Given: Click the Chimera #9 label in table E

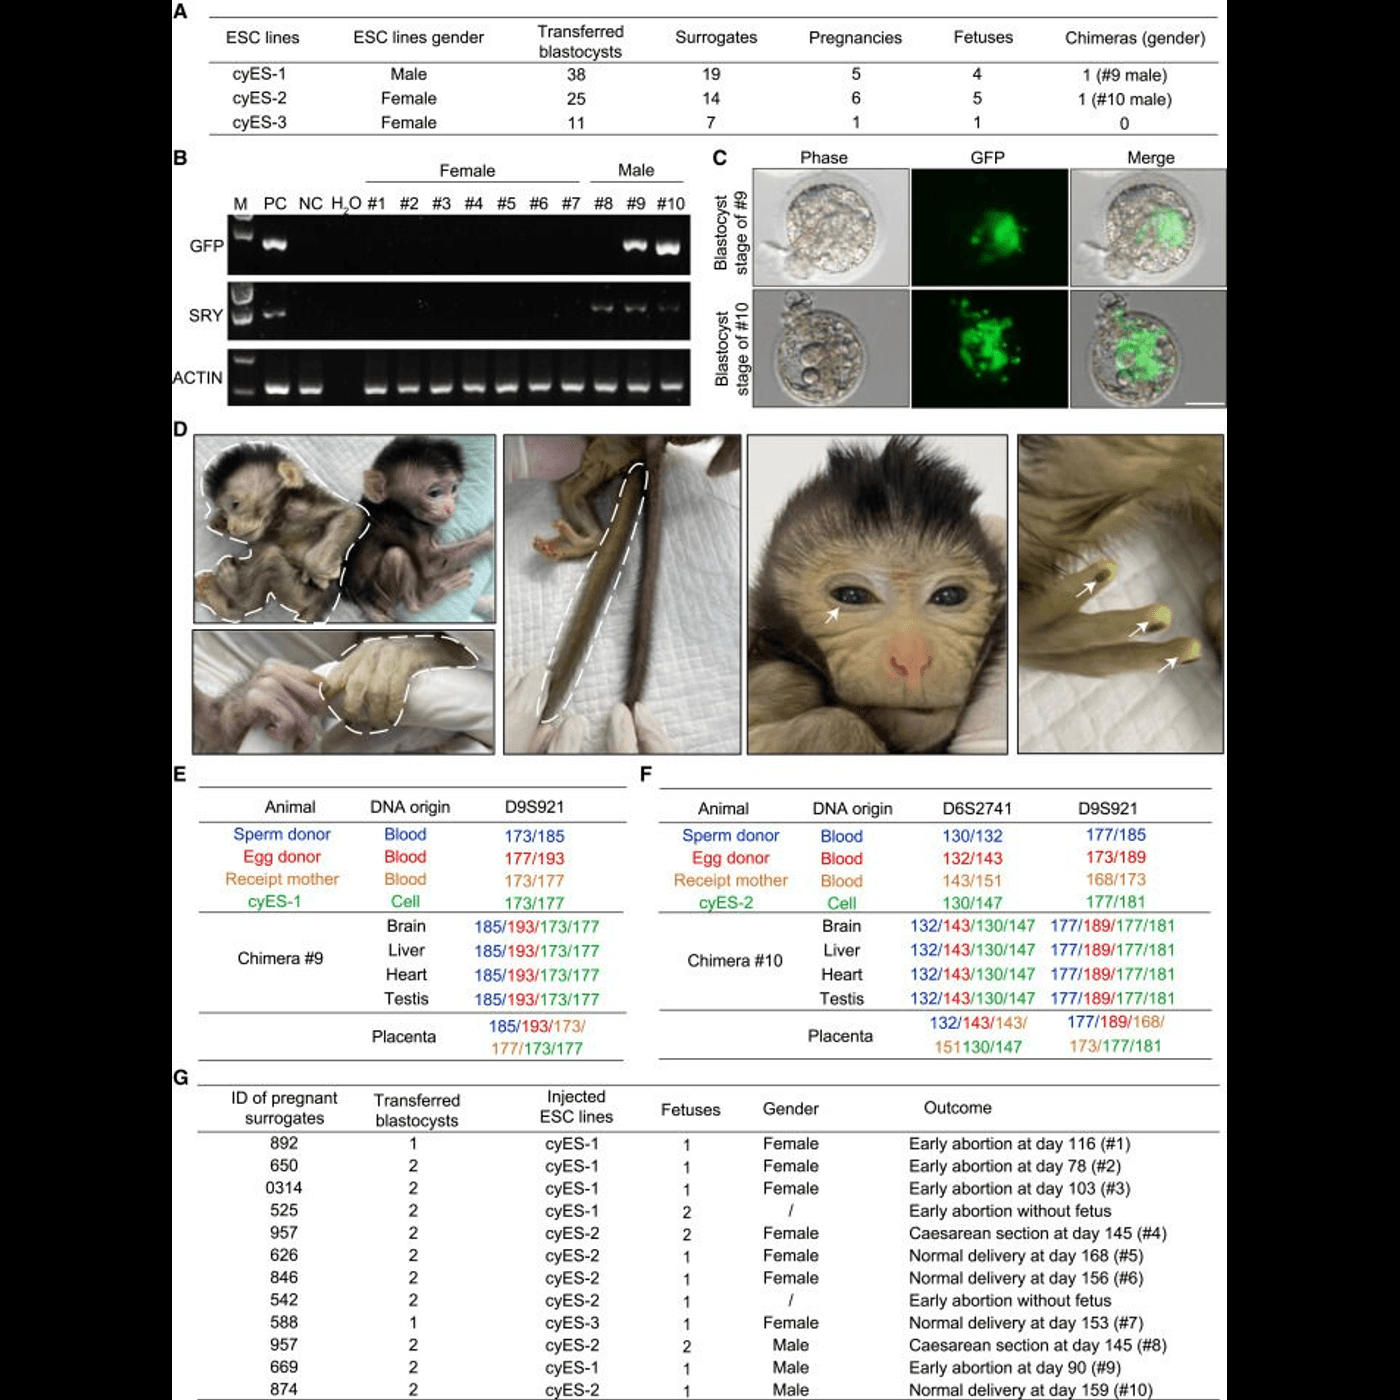Looking at the screenshot, I should tap(280, 958).
